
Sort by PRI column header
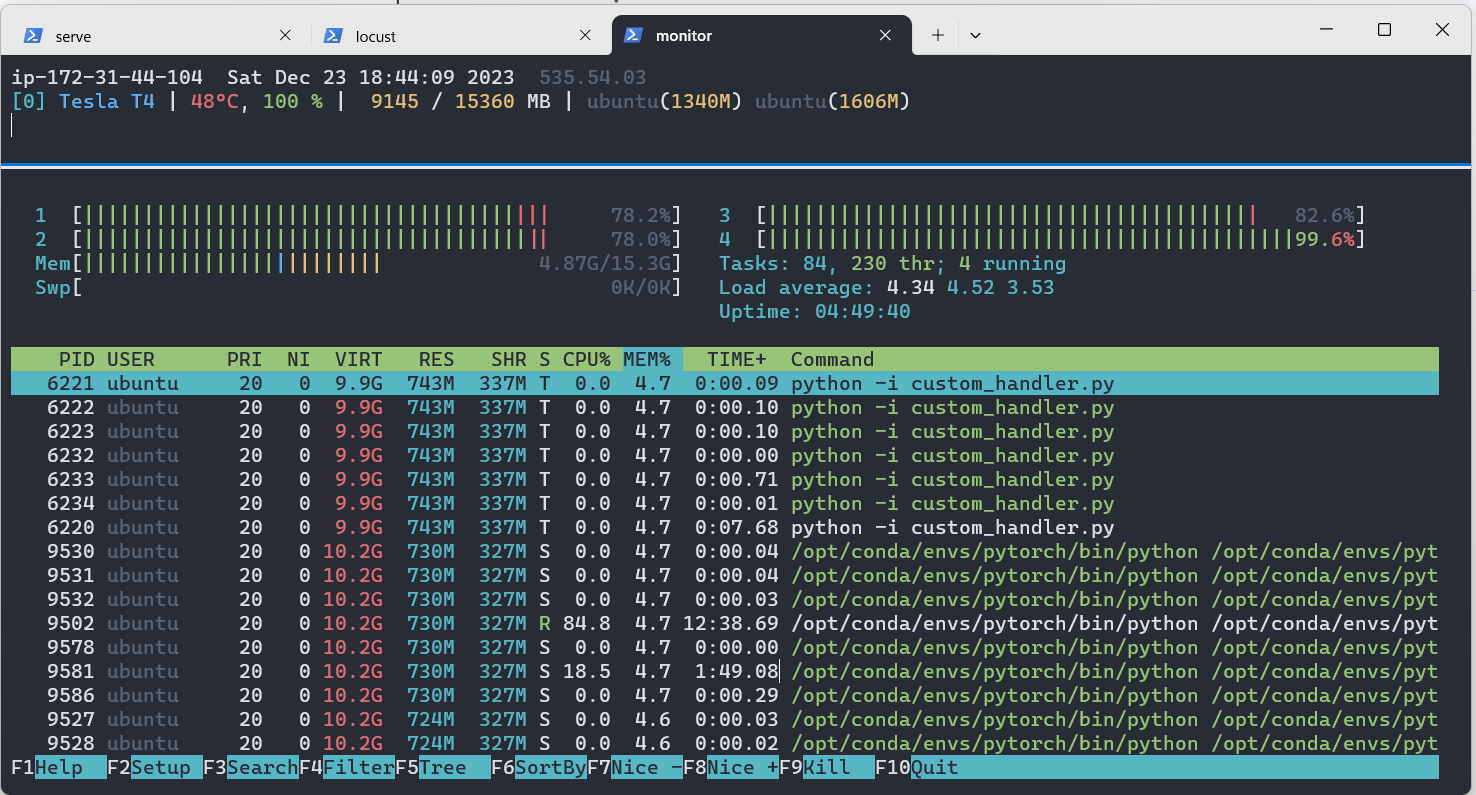[245, 359]
